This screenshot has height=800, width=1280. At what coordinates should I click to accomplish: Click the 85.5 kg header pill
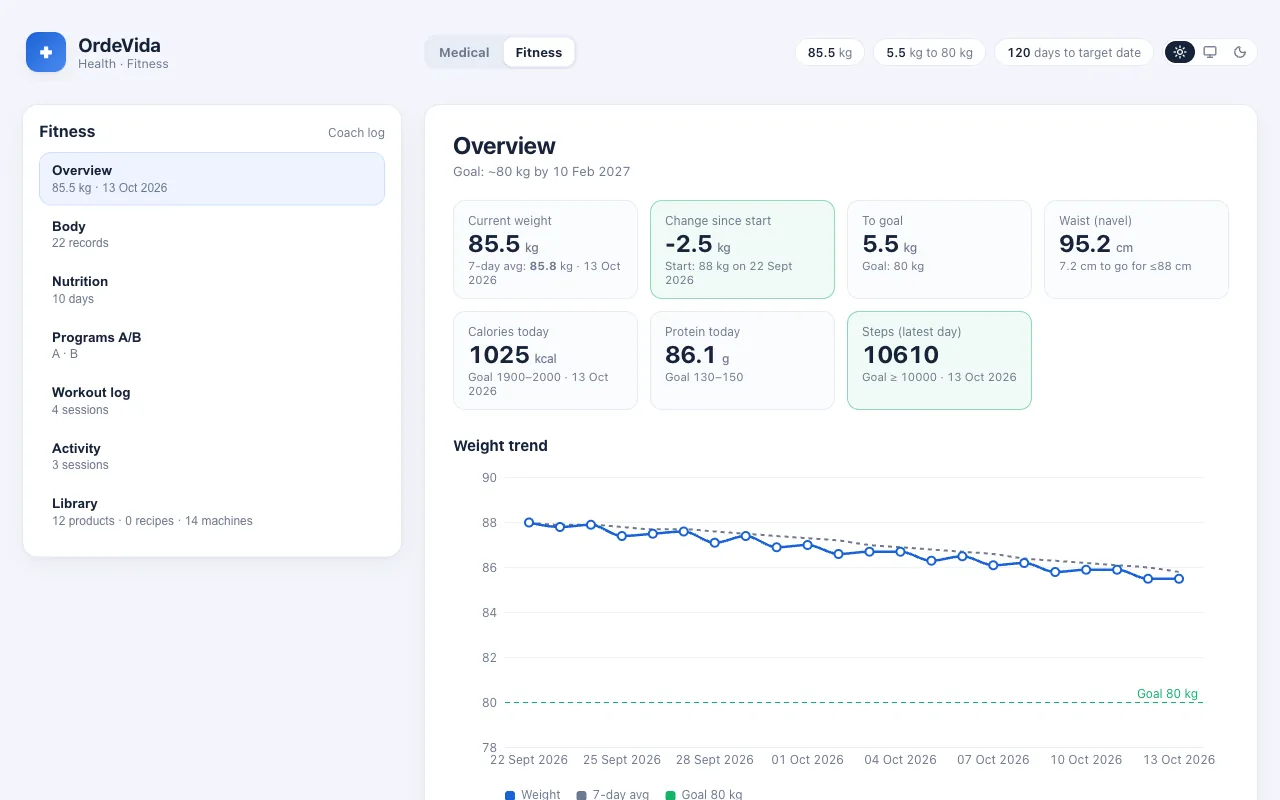[830, 52]
